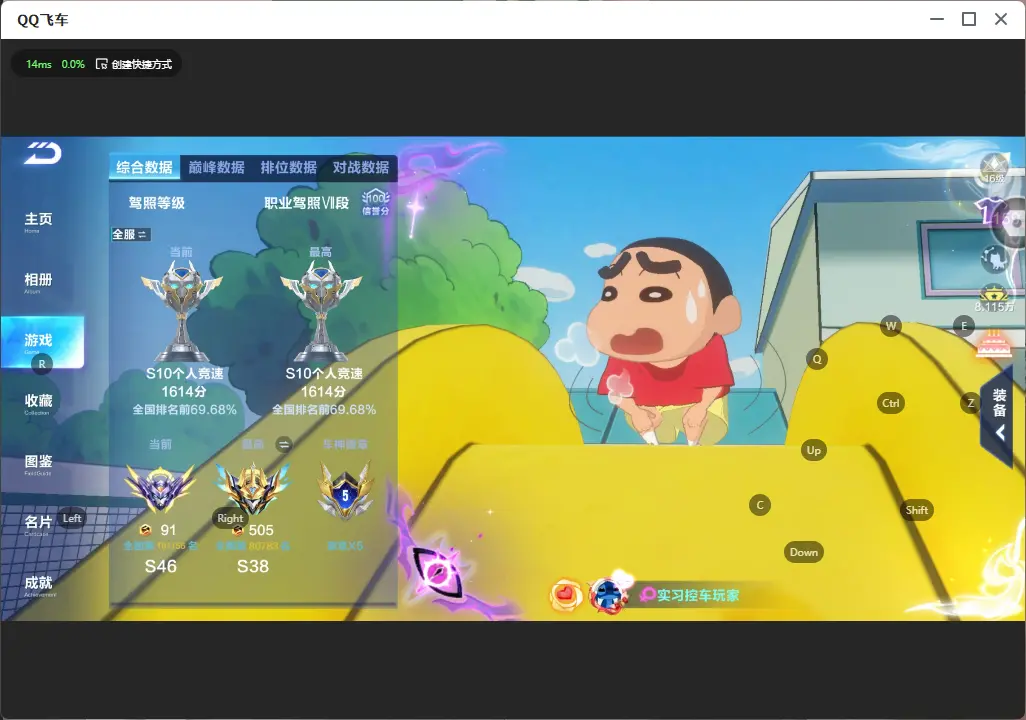This screenshot has width=1026, height=720.
Task: Switch to the 对战数据 tab
Action: point(361,168)
